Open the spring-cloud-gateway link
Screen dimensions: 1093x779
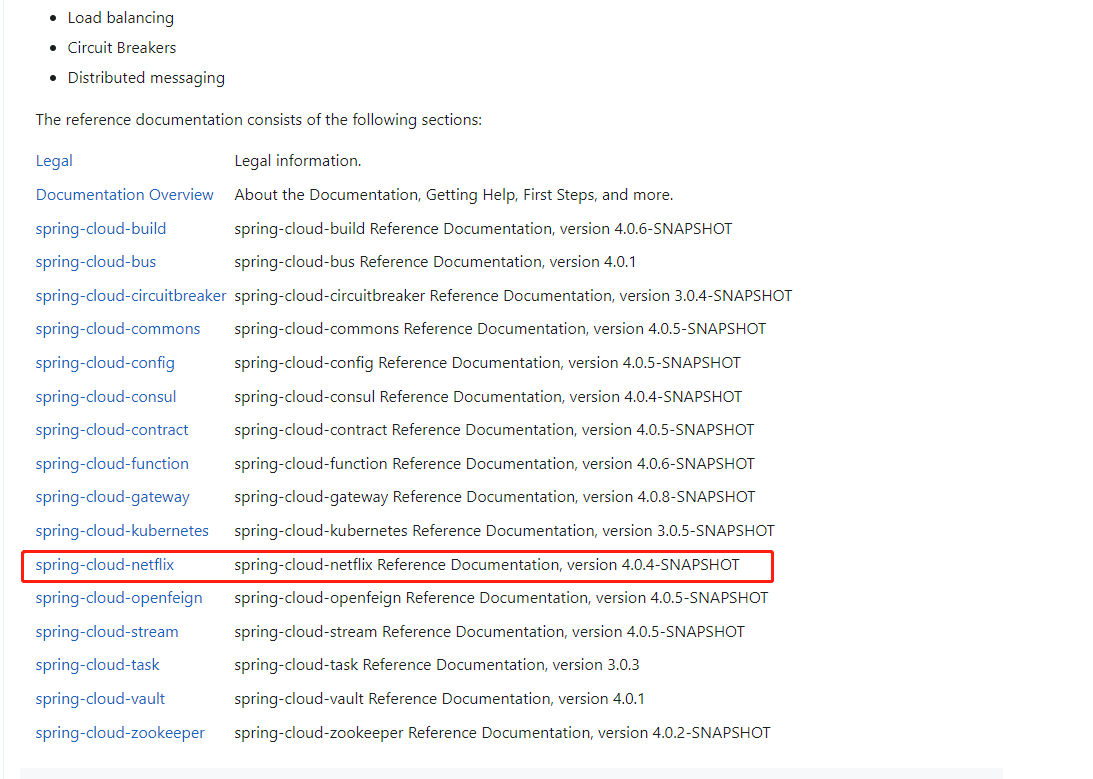click(113, 497)
